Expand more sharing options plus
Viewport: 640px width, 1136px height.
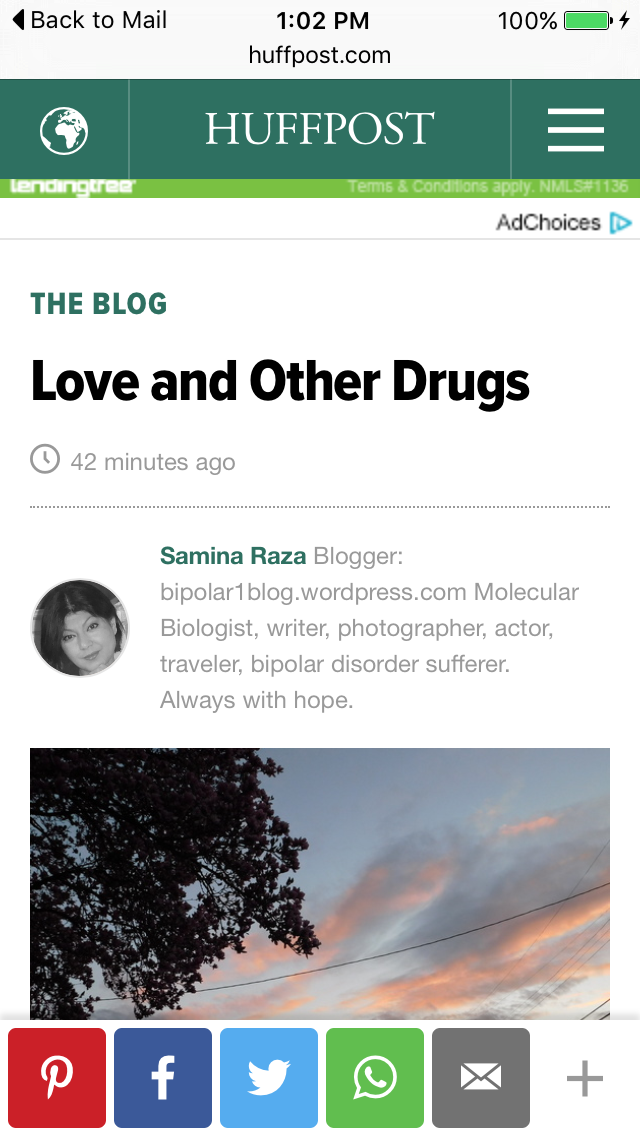pyautogui.click(x=585, y=1078)
